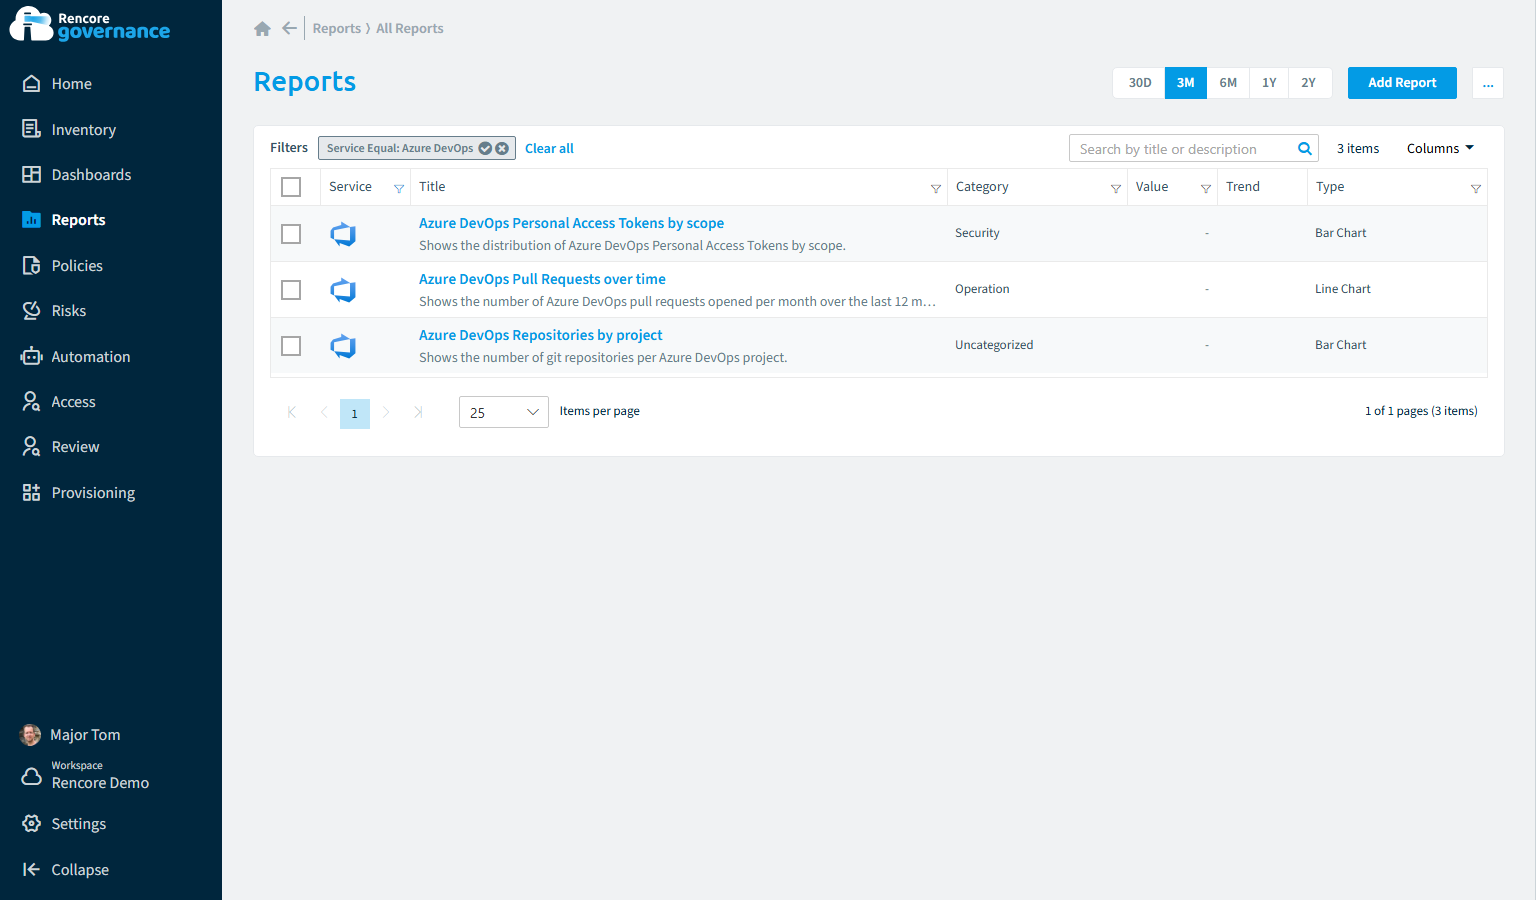Click page number 1 button

click(355, 414)
